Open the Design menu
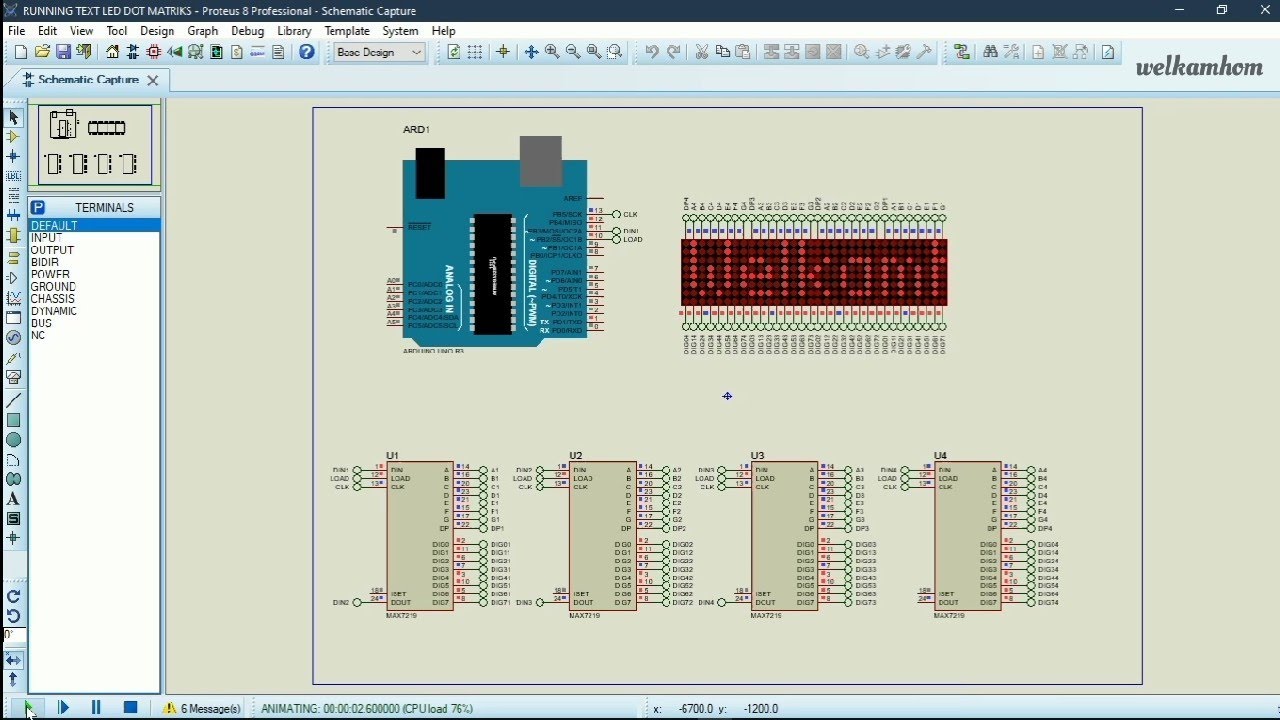The height and width of the screenshot is (720, 1280). click(x=157, y=31)
